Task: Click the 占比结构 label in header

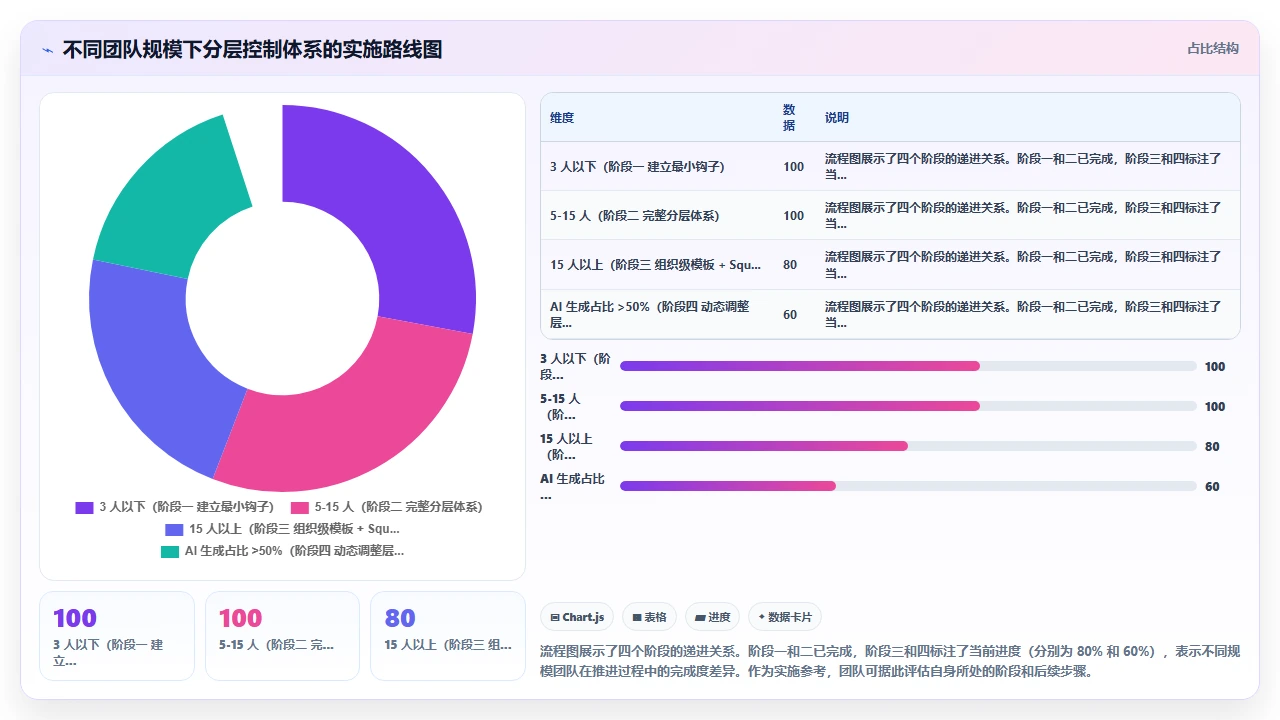Action: (x=1212, y=48)
